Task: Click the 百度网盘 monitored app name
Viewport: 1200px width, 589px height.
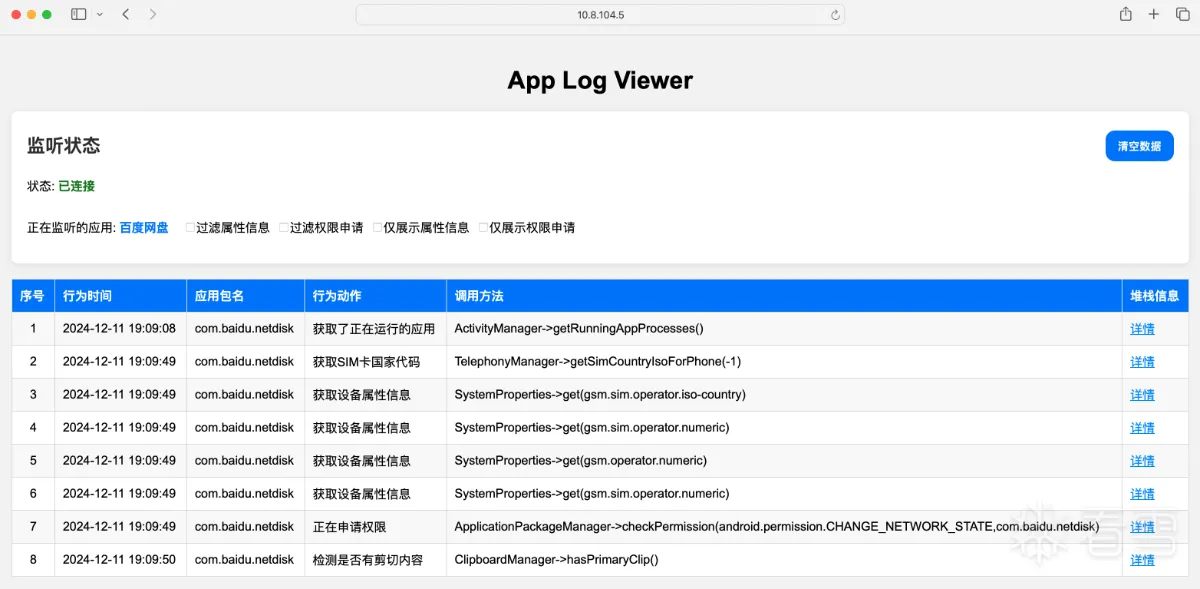Action: click(x=144, y=228)
